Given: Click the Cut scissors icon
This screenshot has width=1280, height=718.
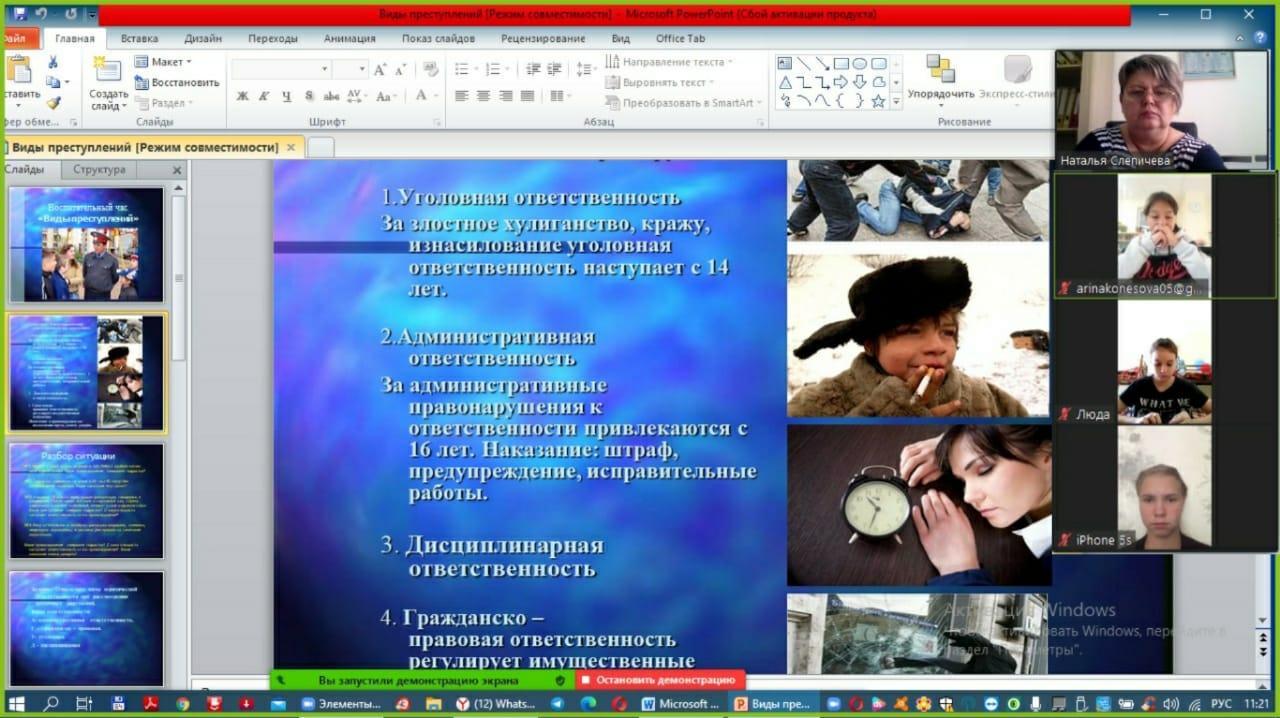Looking at the screenshot, I should point(53,62).
